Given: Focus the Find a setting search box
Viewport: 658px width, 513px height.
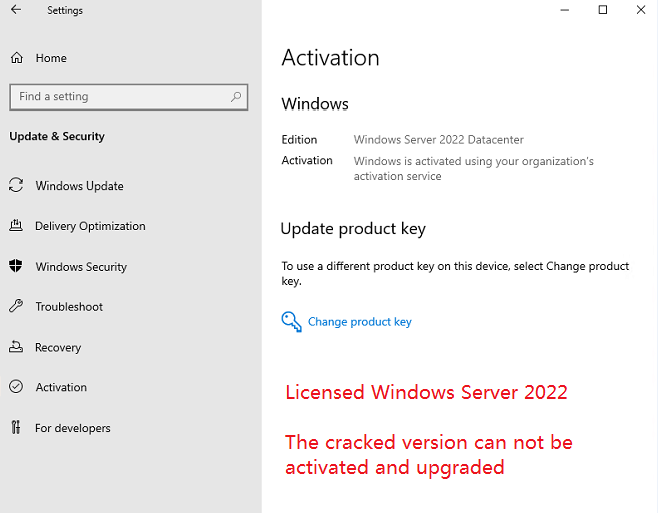Looking at the screenshot, I should (x=128, y=97).
